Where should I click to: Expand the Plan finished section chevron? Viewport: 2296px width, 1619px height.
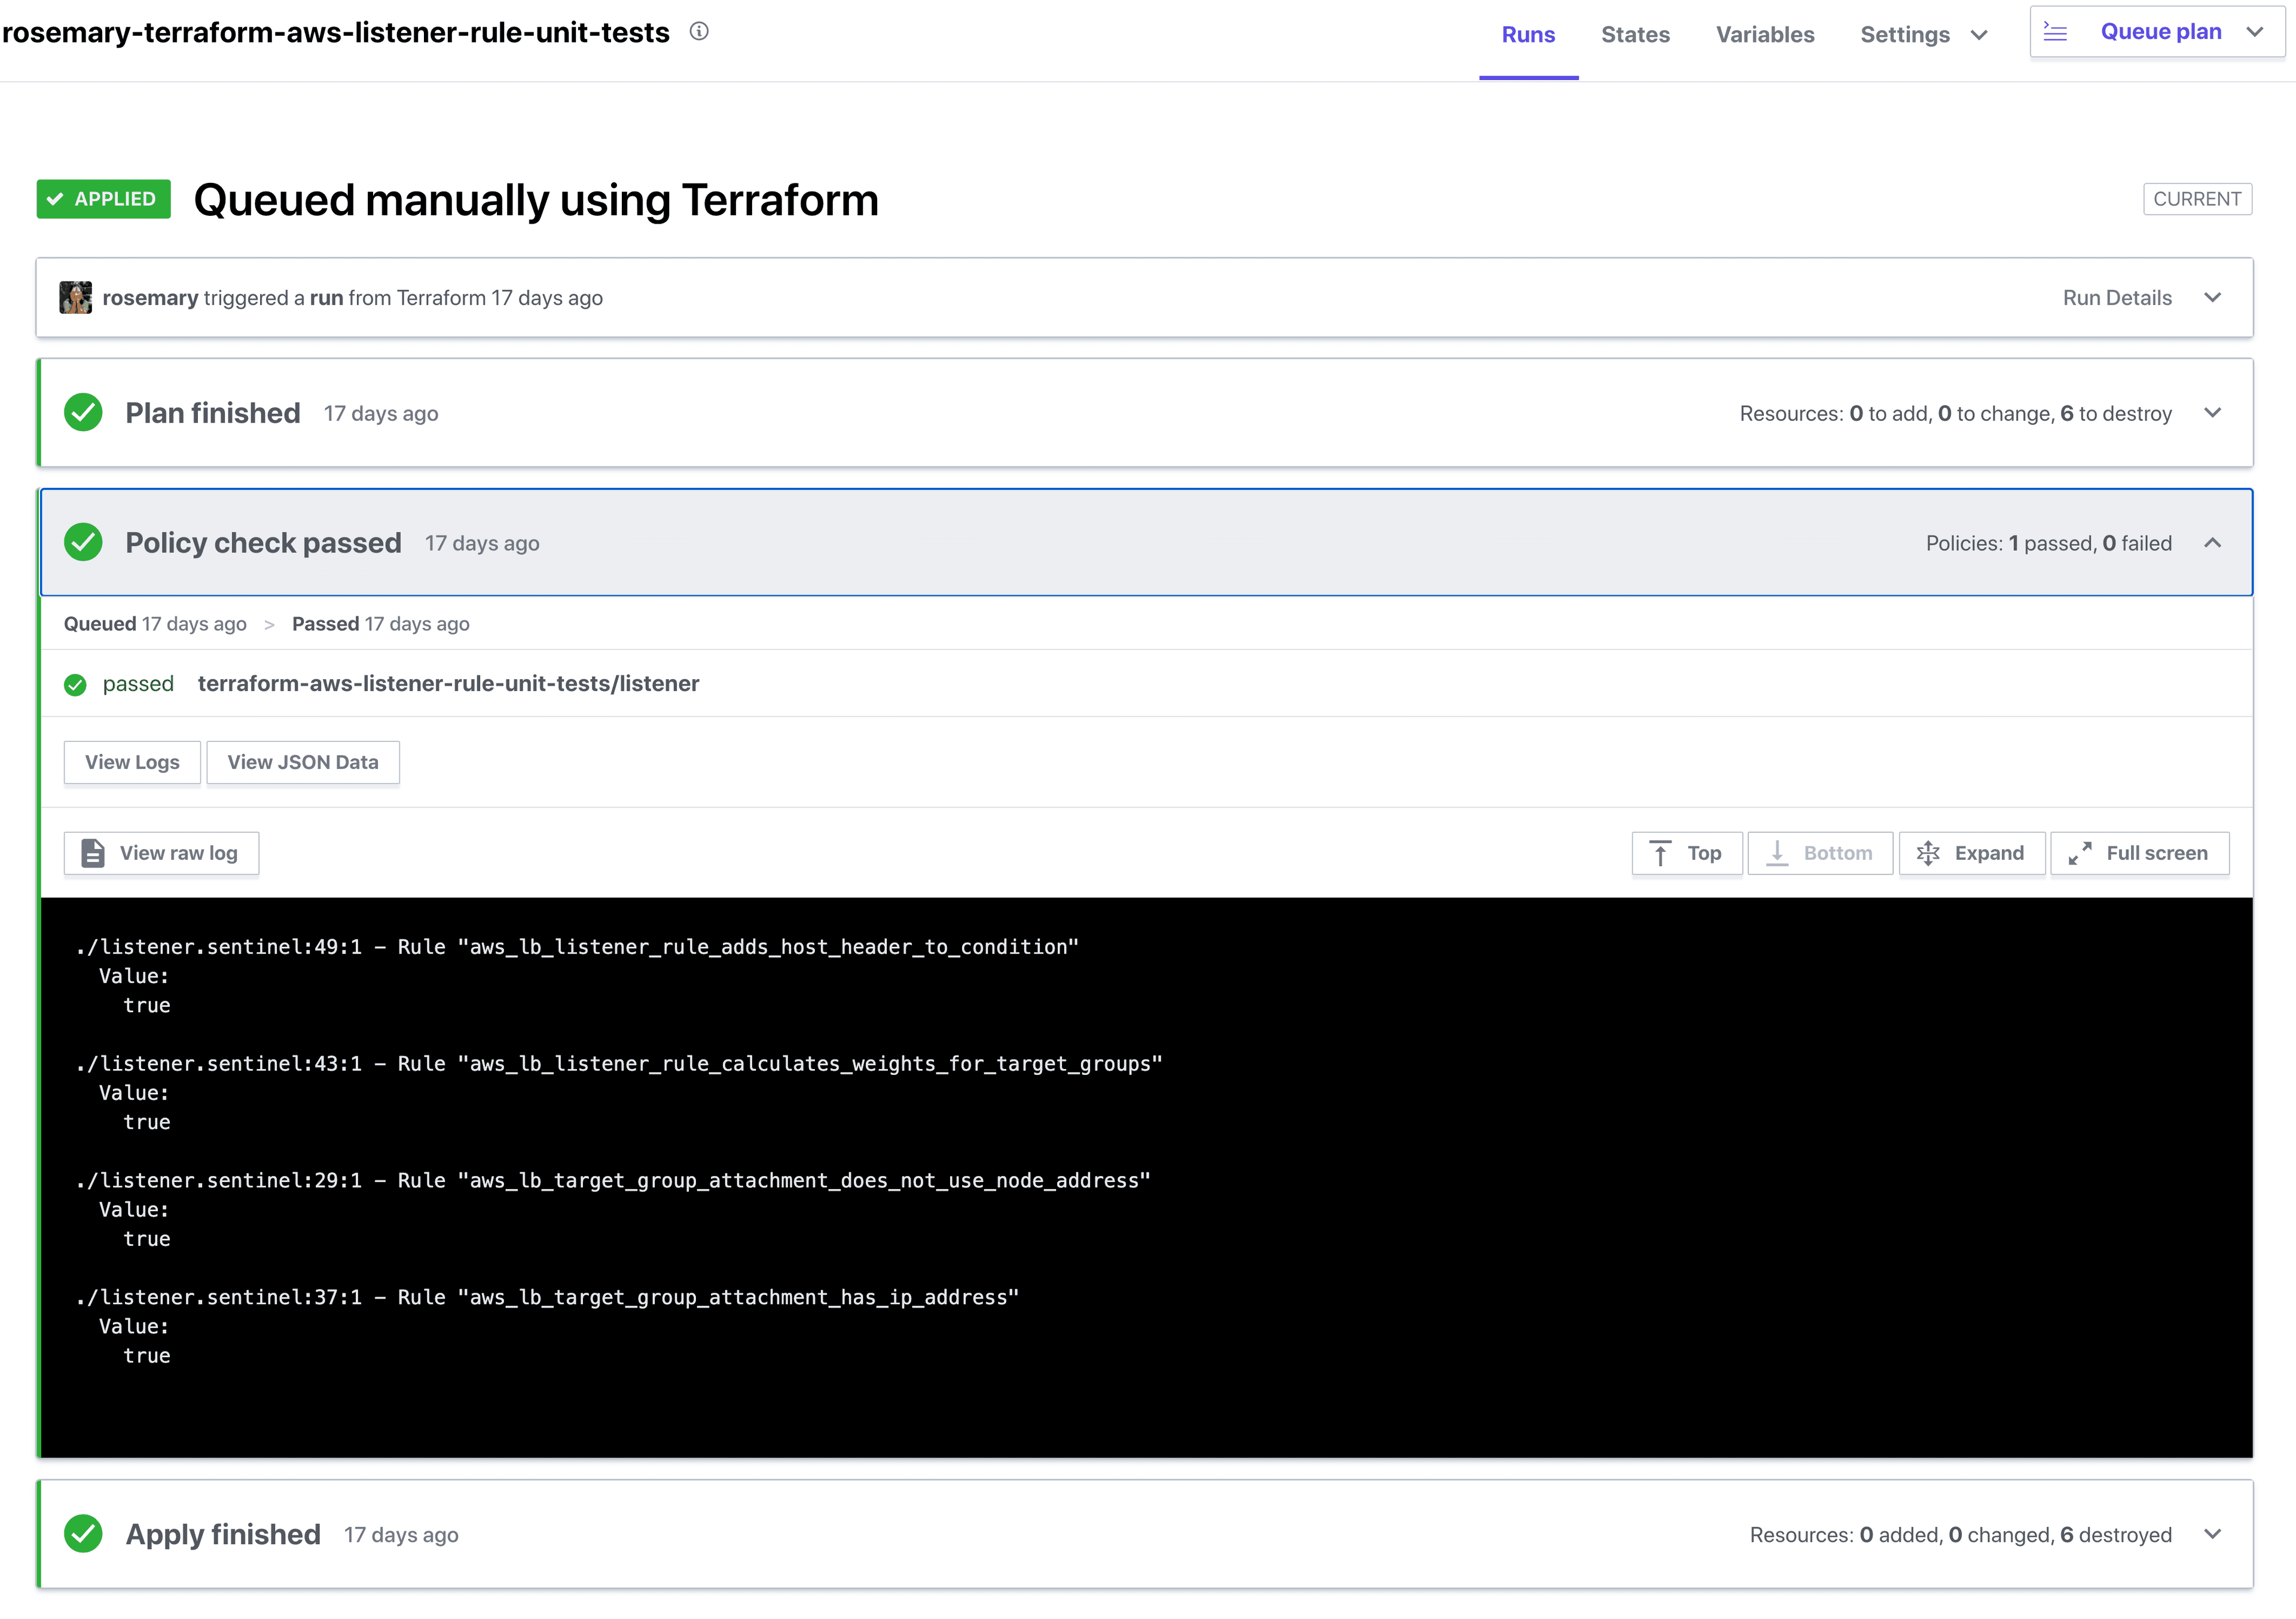point(2213,413)
